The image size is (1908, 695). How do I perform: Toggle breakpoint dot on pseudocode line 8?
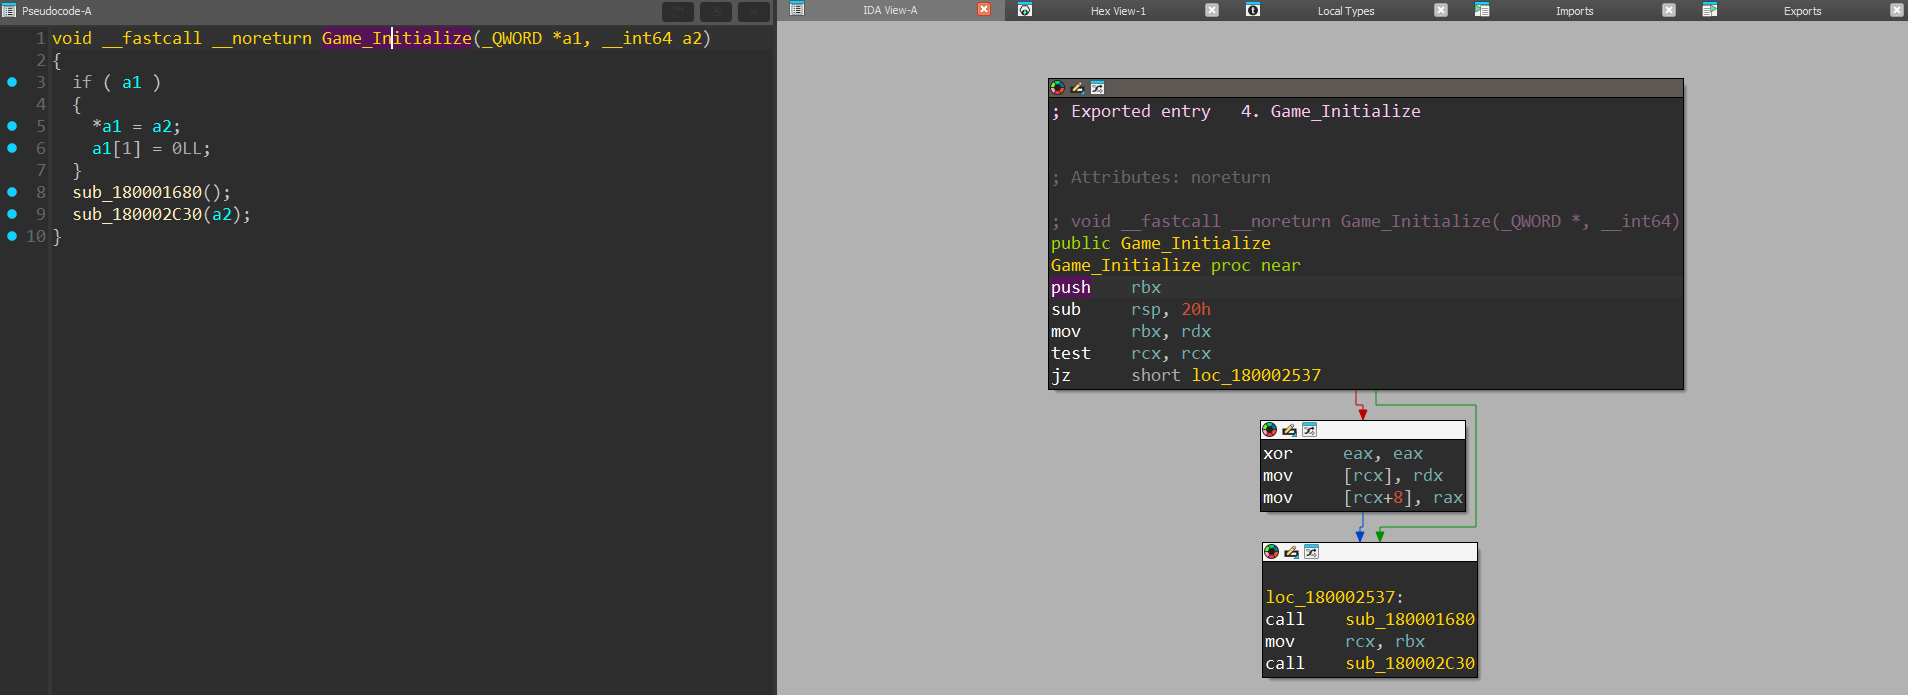tap(12, 192)
